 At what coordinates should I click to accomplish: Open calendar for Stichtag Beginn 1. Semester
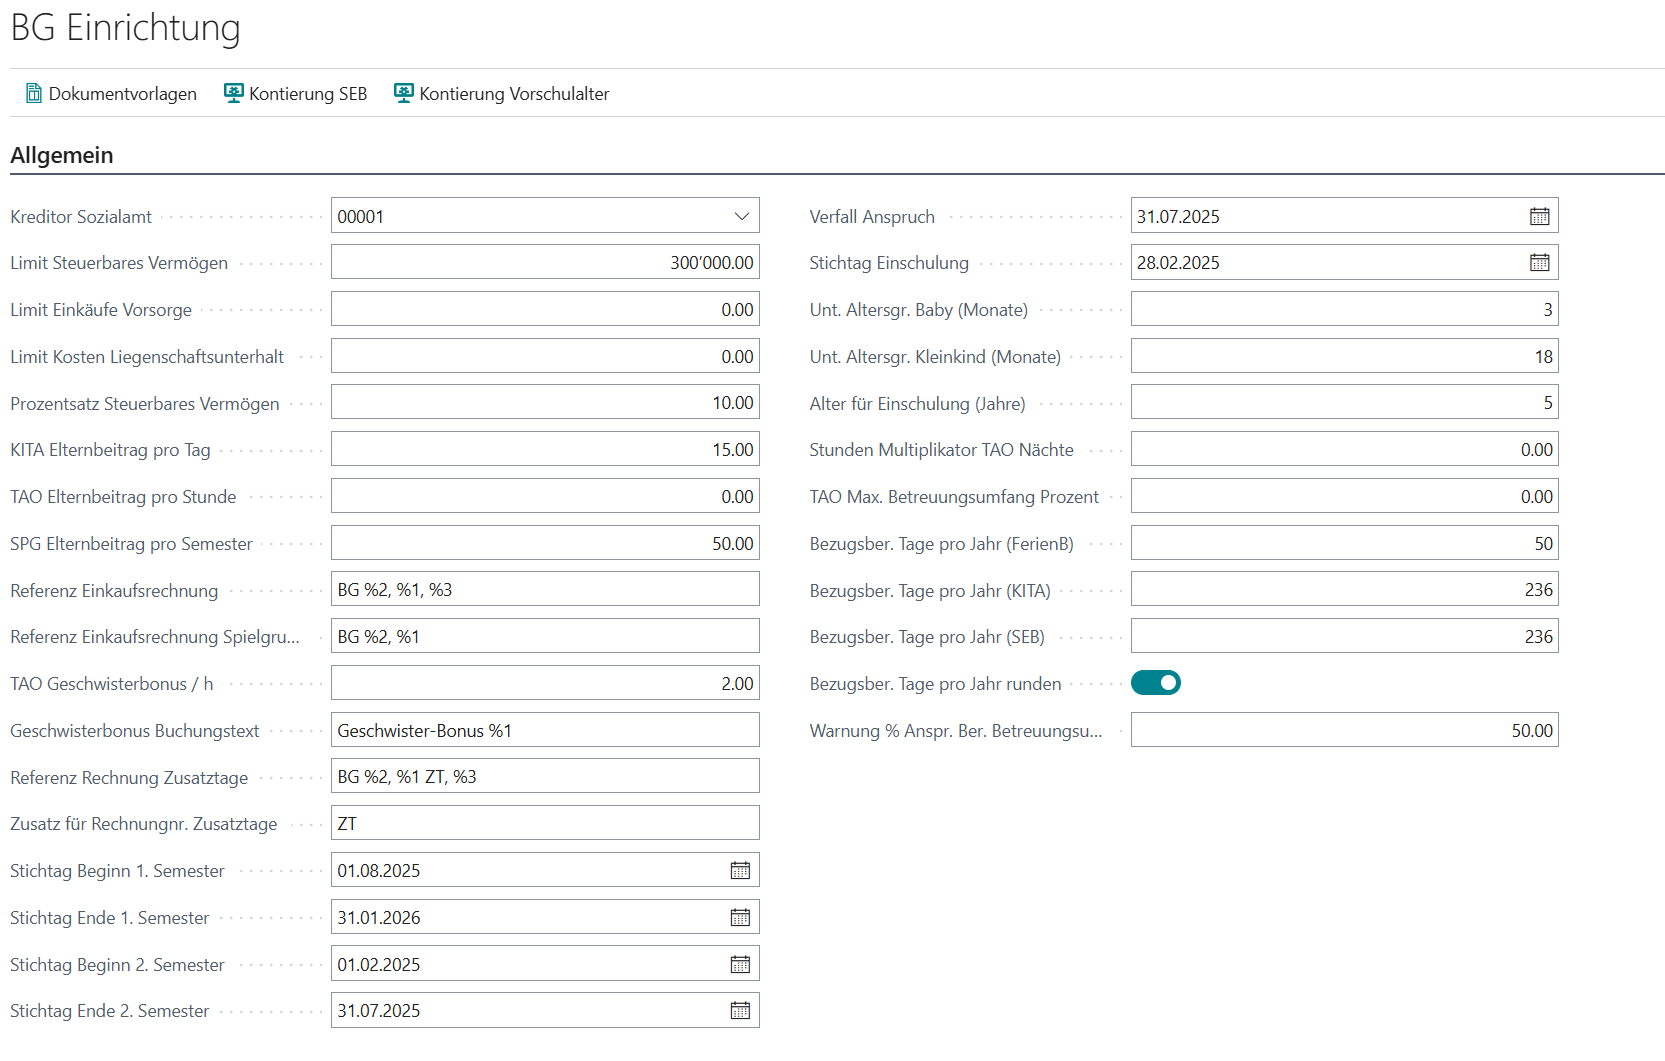(740, 870)
